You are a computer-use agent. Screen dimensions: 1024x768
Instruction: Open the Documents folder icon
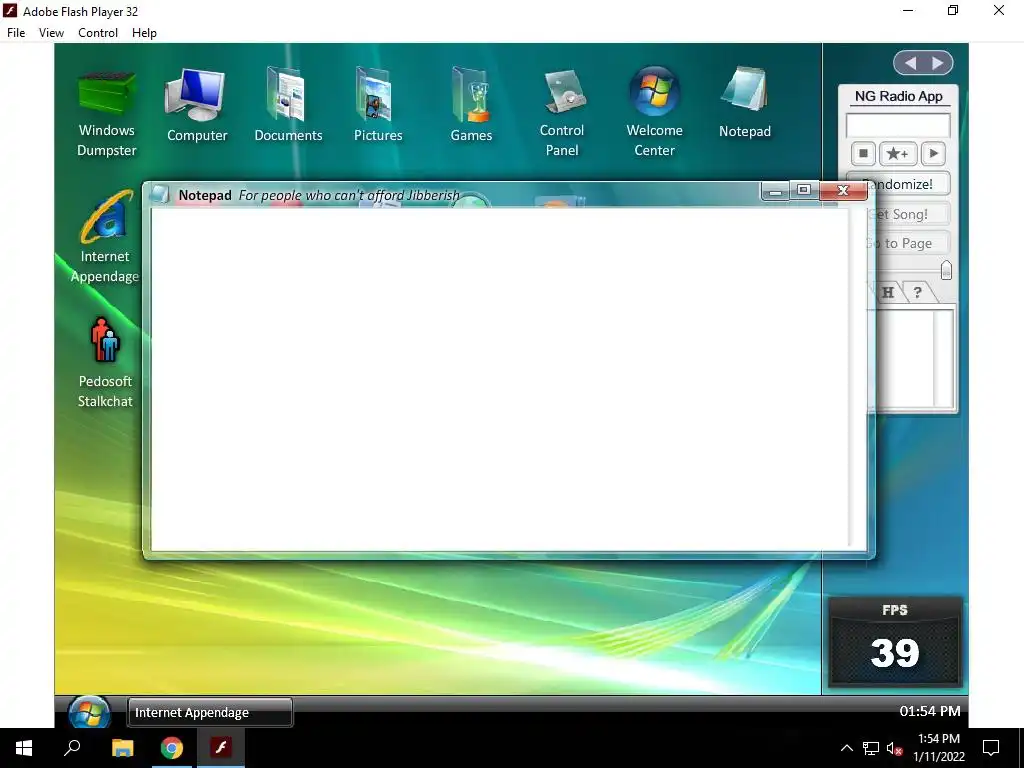(x=288, y=104)
